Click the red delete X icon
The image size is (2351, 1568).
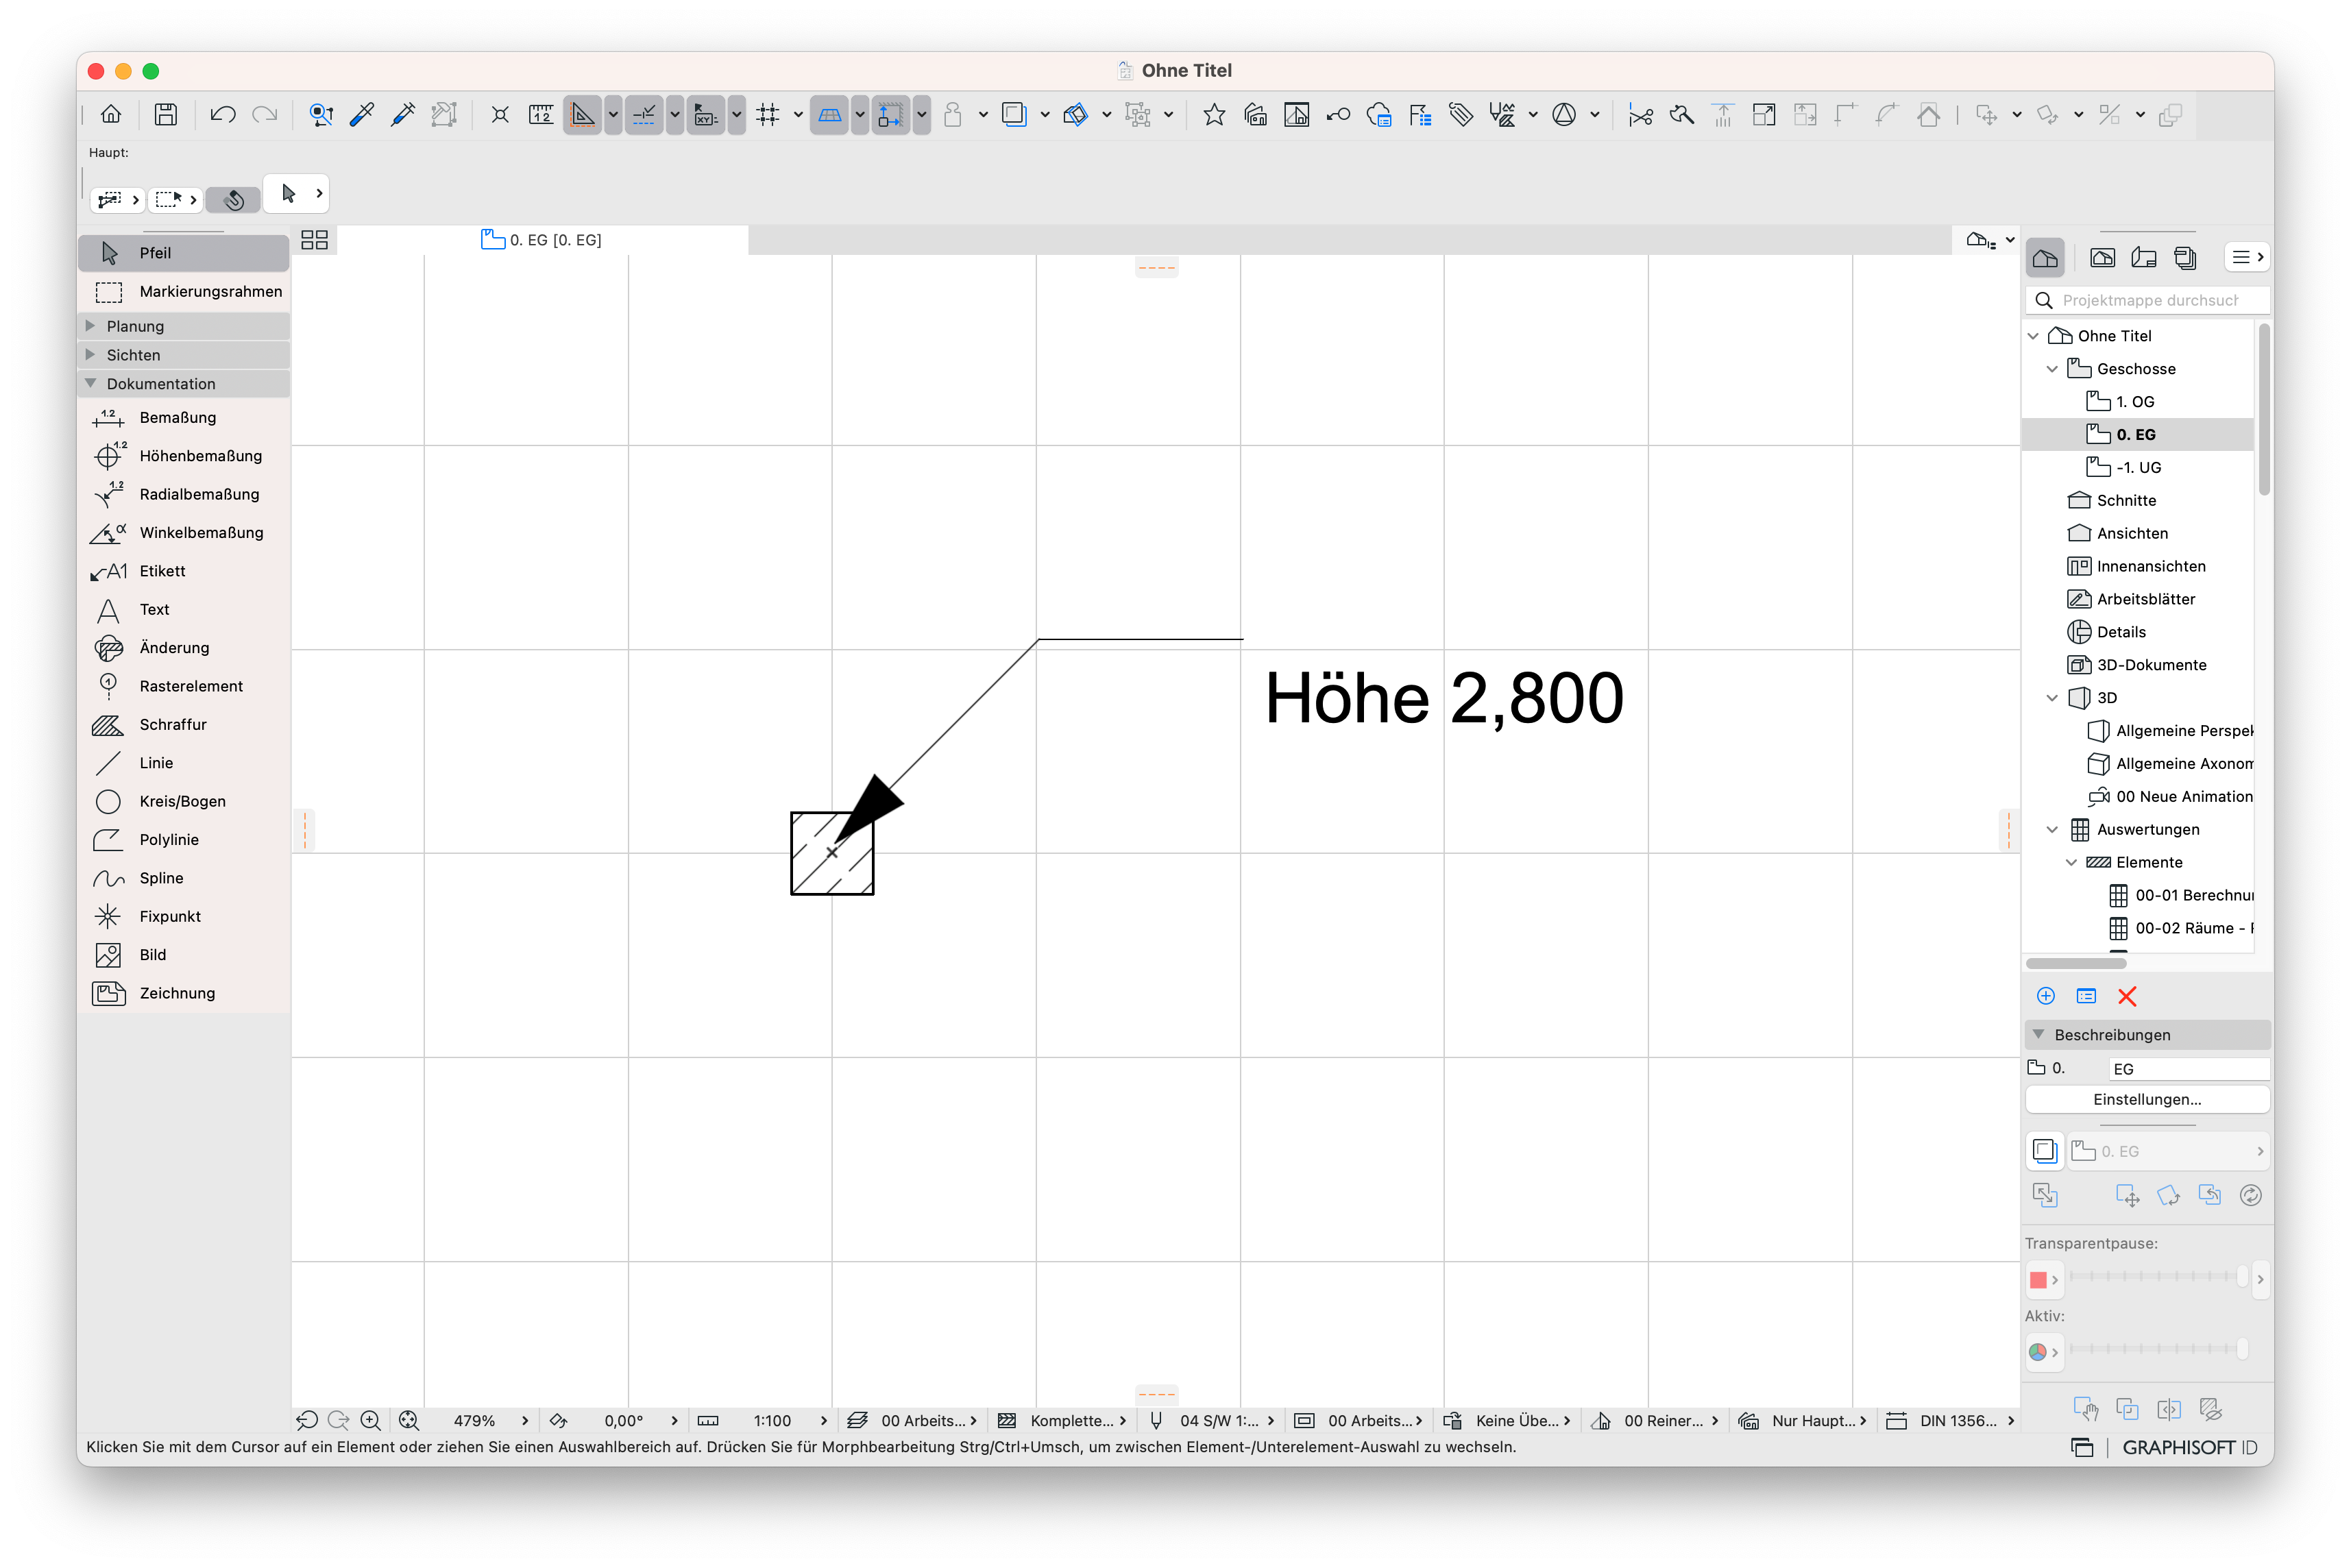pyautogui.click(x=2127, y=996)
